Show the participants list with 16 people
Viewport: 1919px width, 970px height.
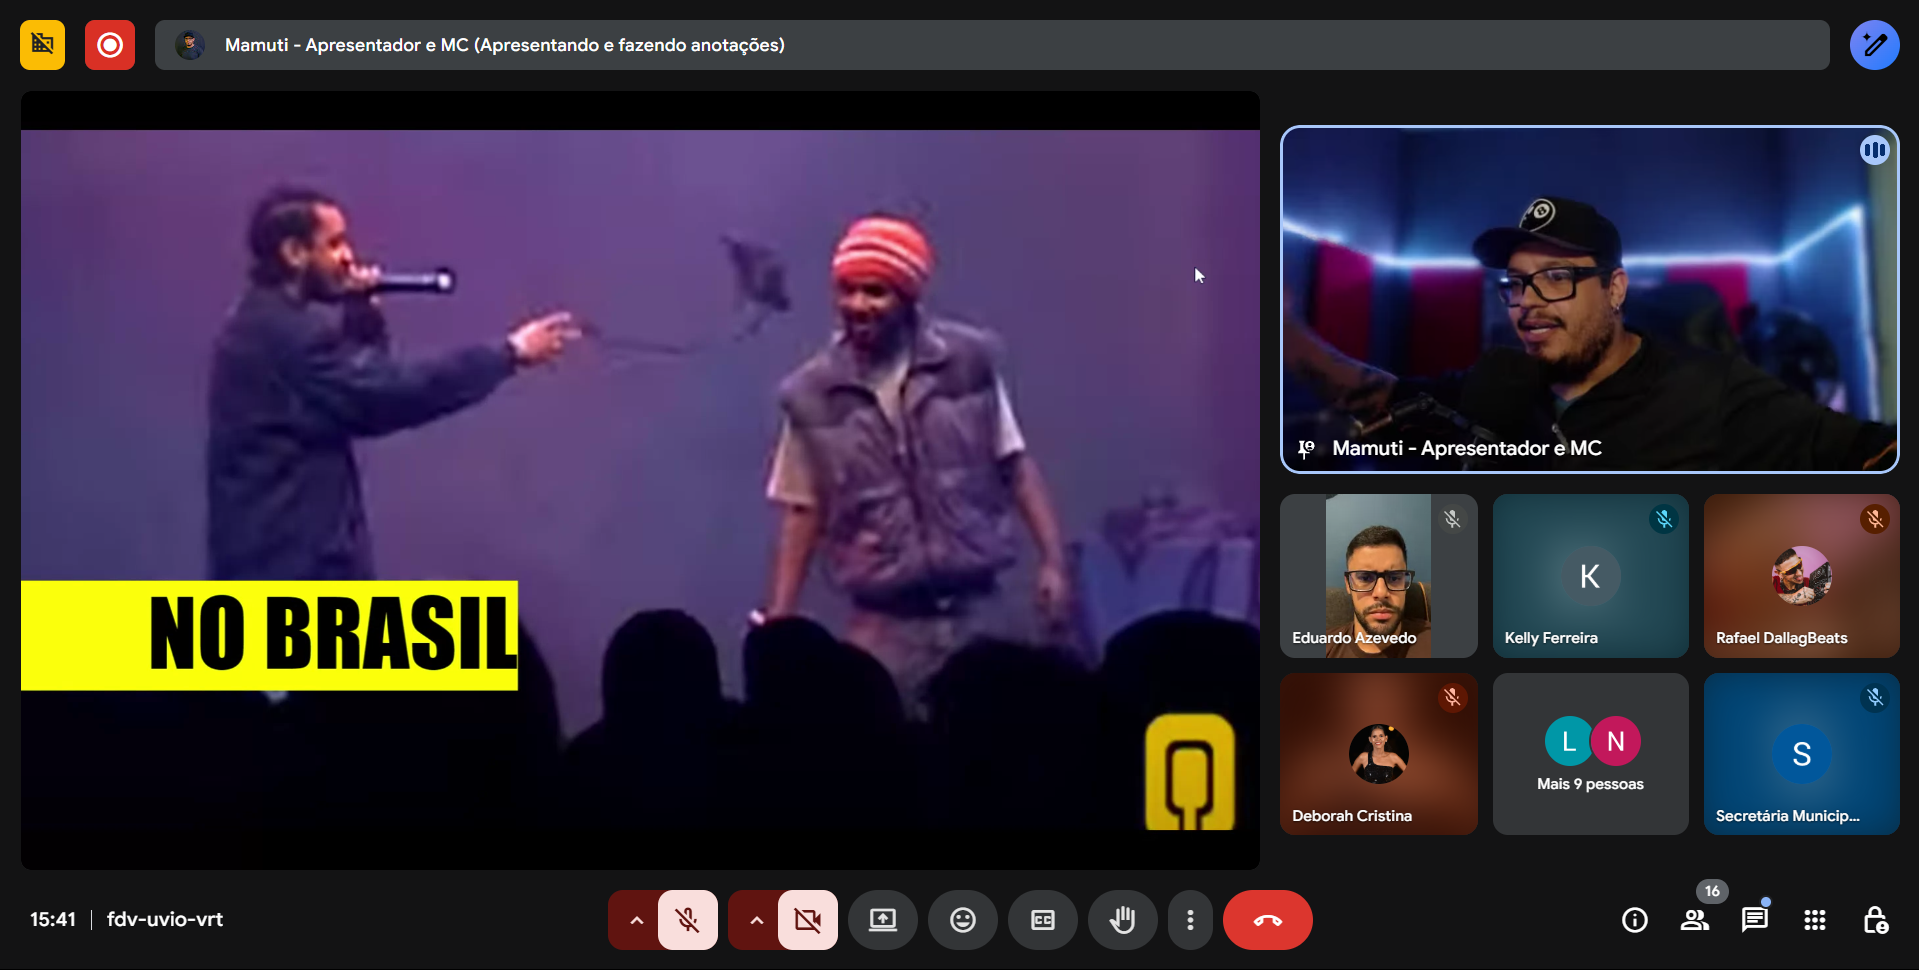click(x=1694, y=920)
